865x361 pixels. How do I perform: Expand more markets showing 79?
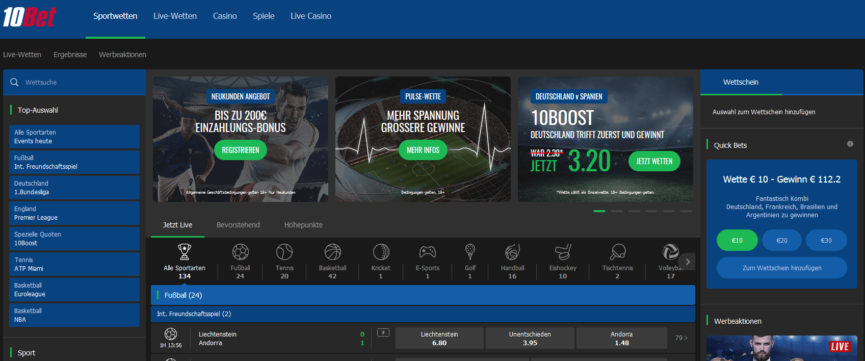681,338
